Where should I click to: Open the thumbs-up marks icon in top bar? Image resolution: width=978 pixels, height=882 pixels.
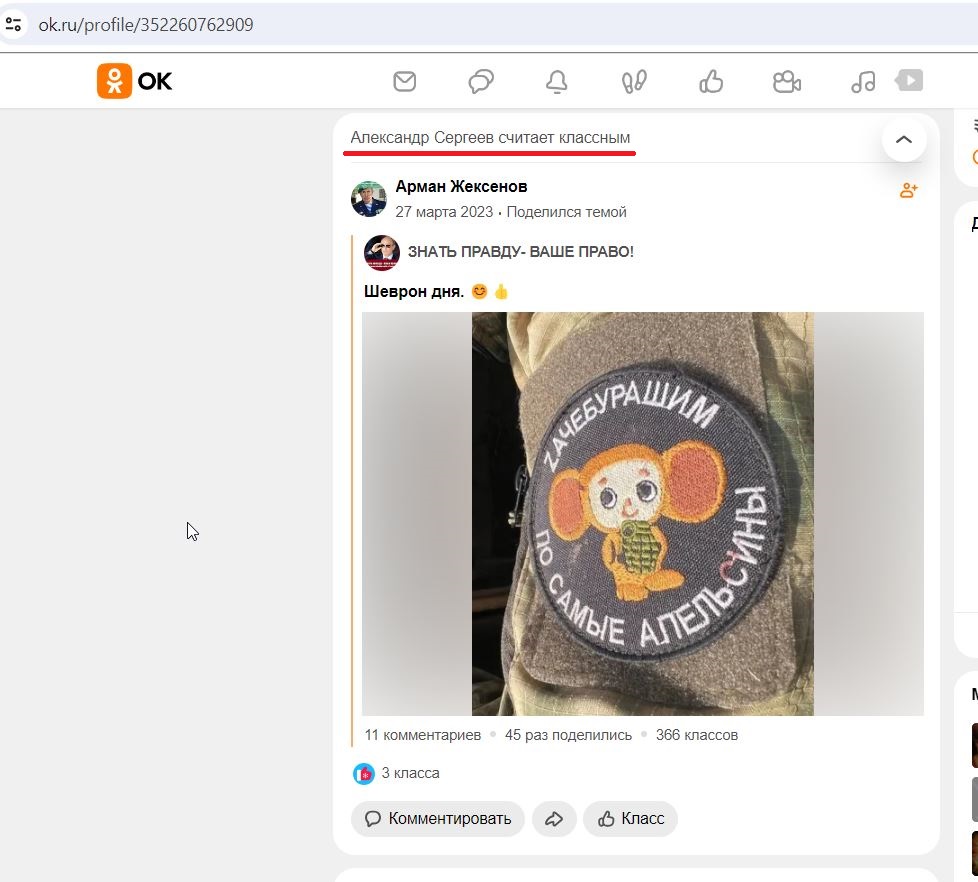(x=711, y=81)
